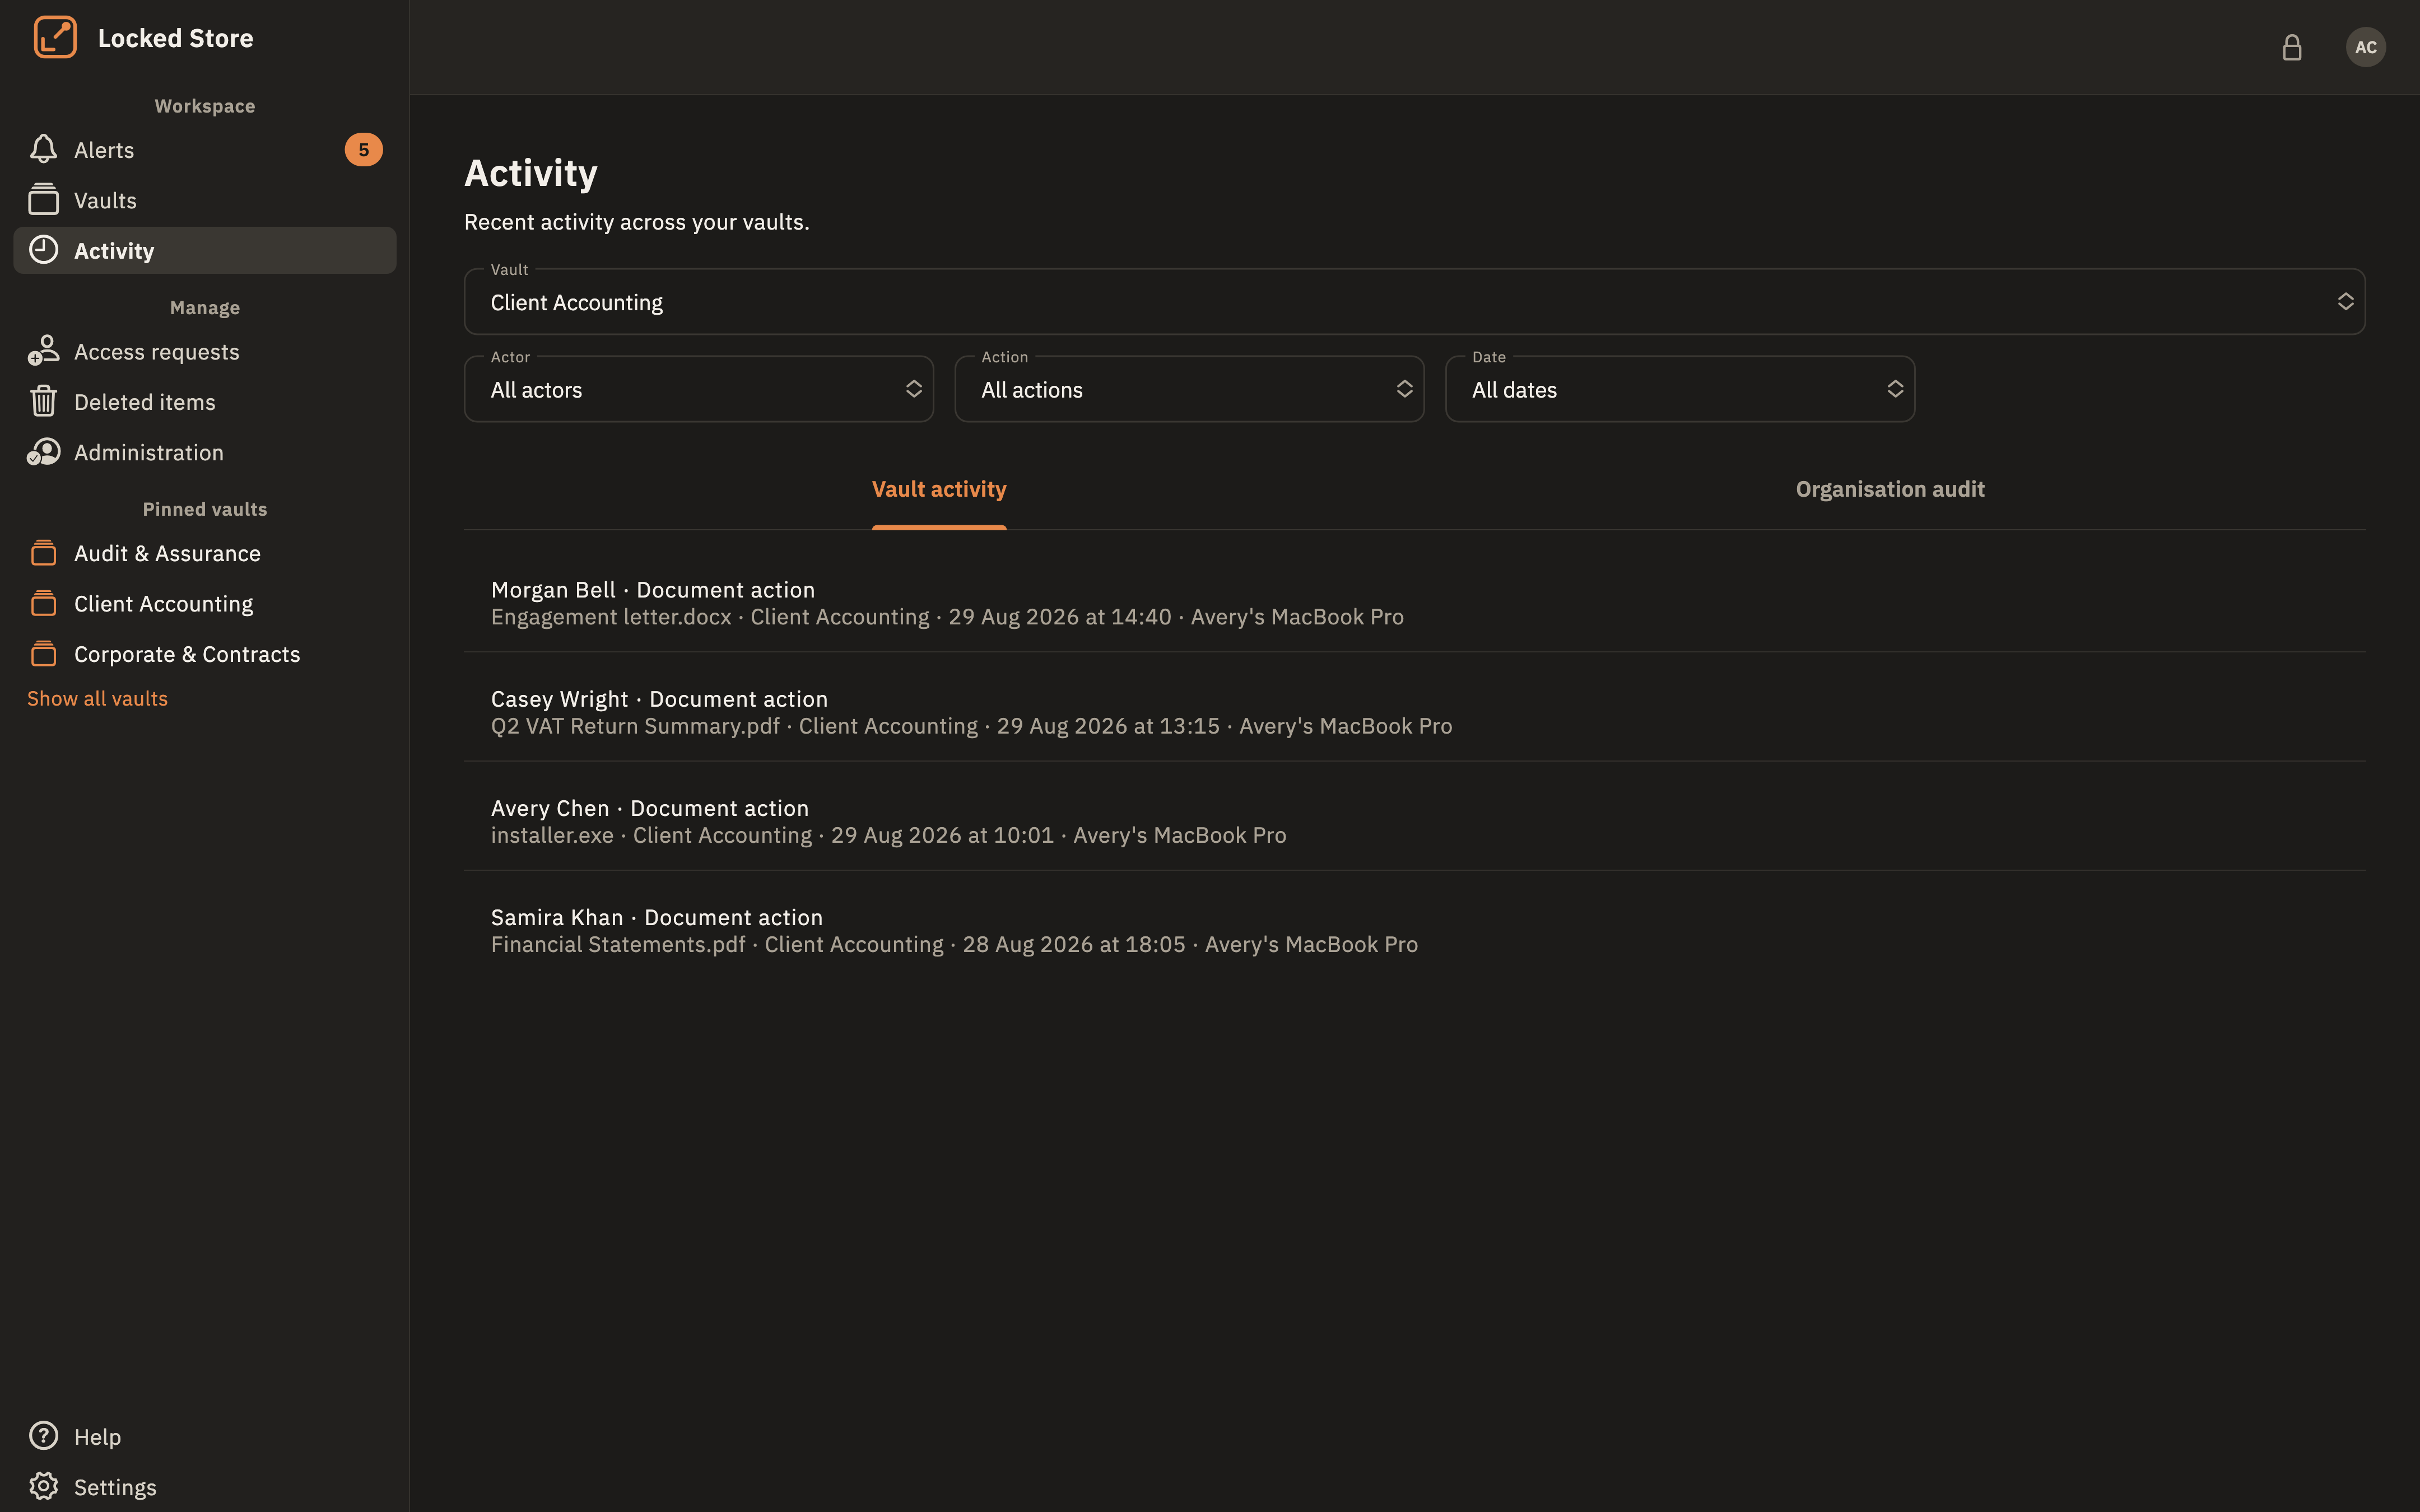Open the orange alerts count badge
This screenshot has height=1512, width=2420.
tap(363, 150)
